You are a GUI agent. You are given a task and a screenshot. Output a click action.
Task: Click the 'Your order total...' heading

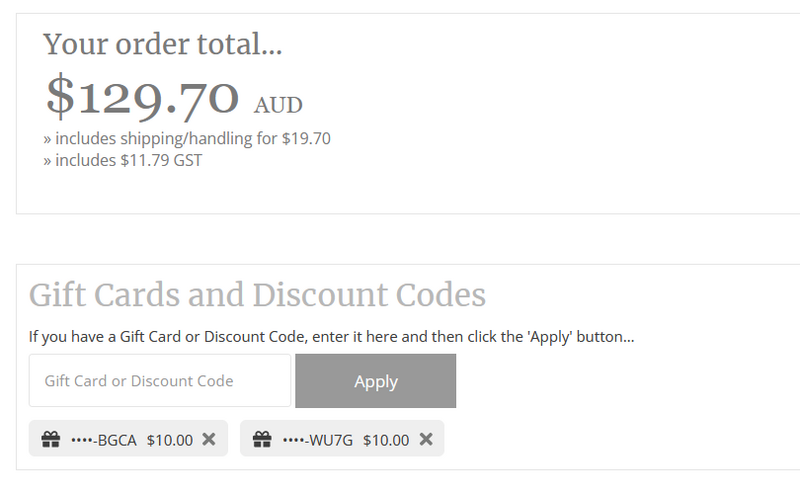[x=163, y=44]
